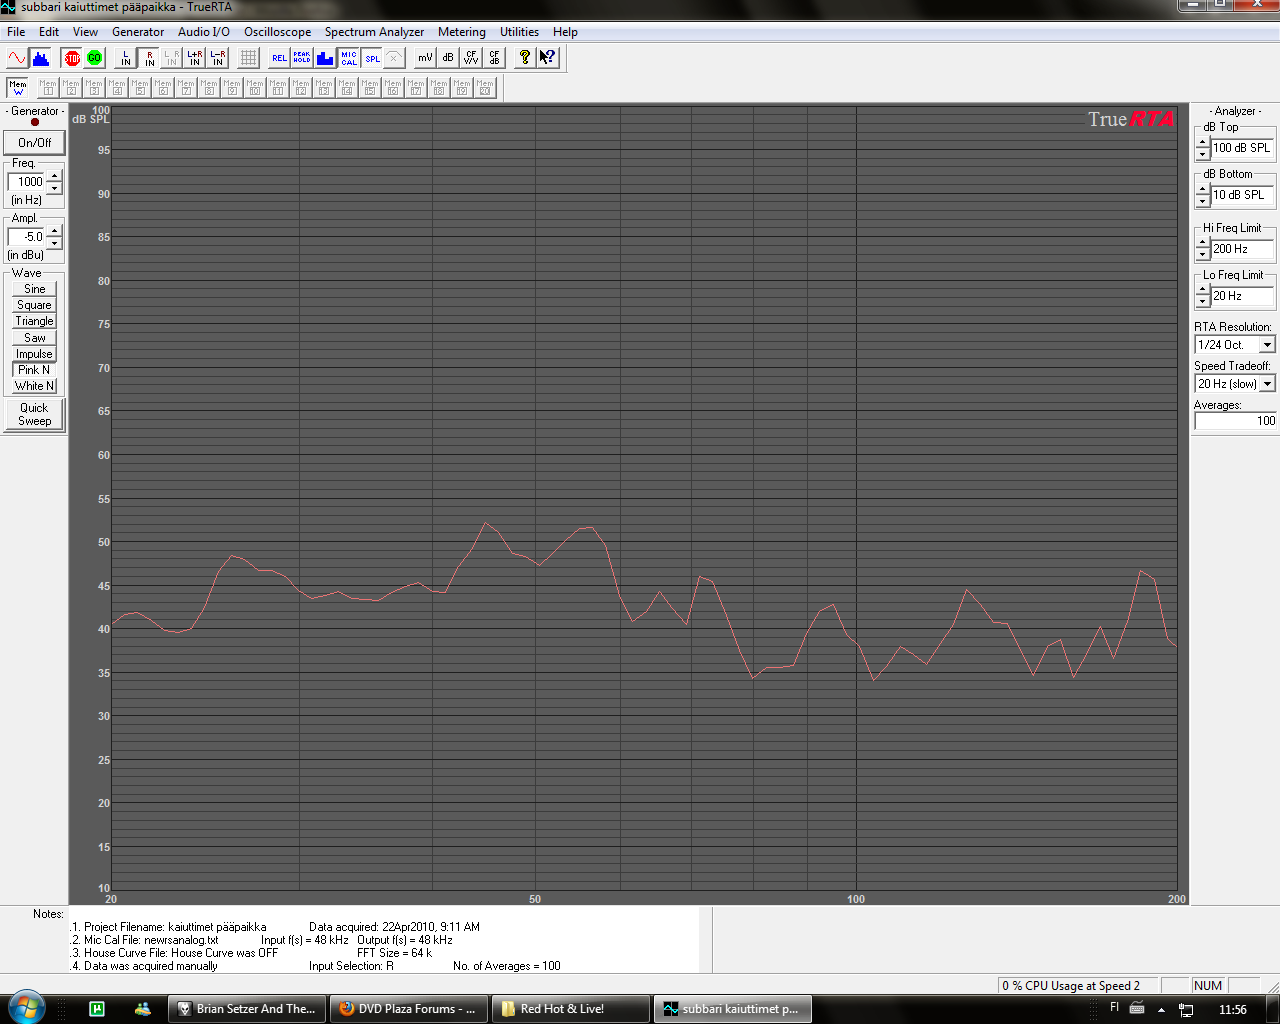Image resolution: width=1280 pixels, height=1024 pixels.
Task: Open the Spectrum Analyzer menu
Action: click(x=374, y=32)
